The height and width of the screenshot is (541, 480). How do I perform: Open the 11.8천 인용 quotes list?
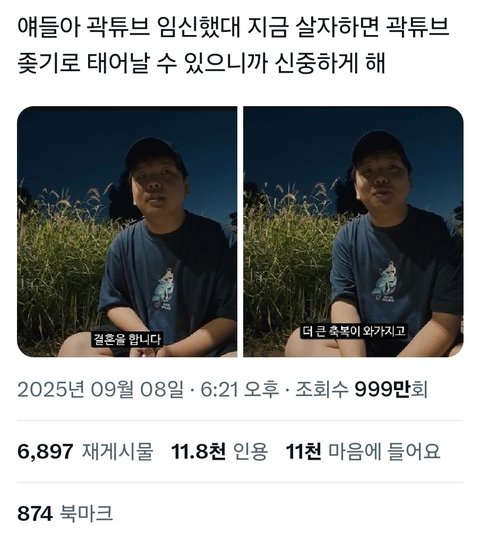[219, 452]
